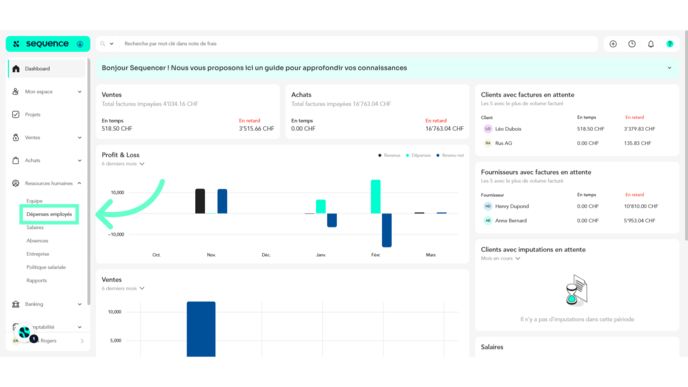Viewport: 688px width, 387px height.
Task: Click the black Nov. revenue bar
Action: tap(200, 201)
